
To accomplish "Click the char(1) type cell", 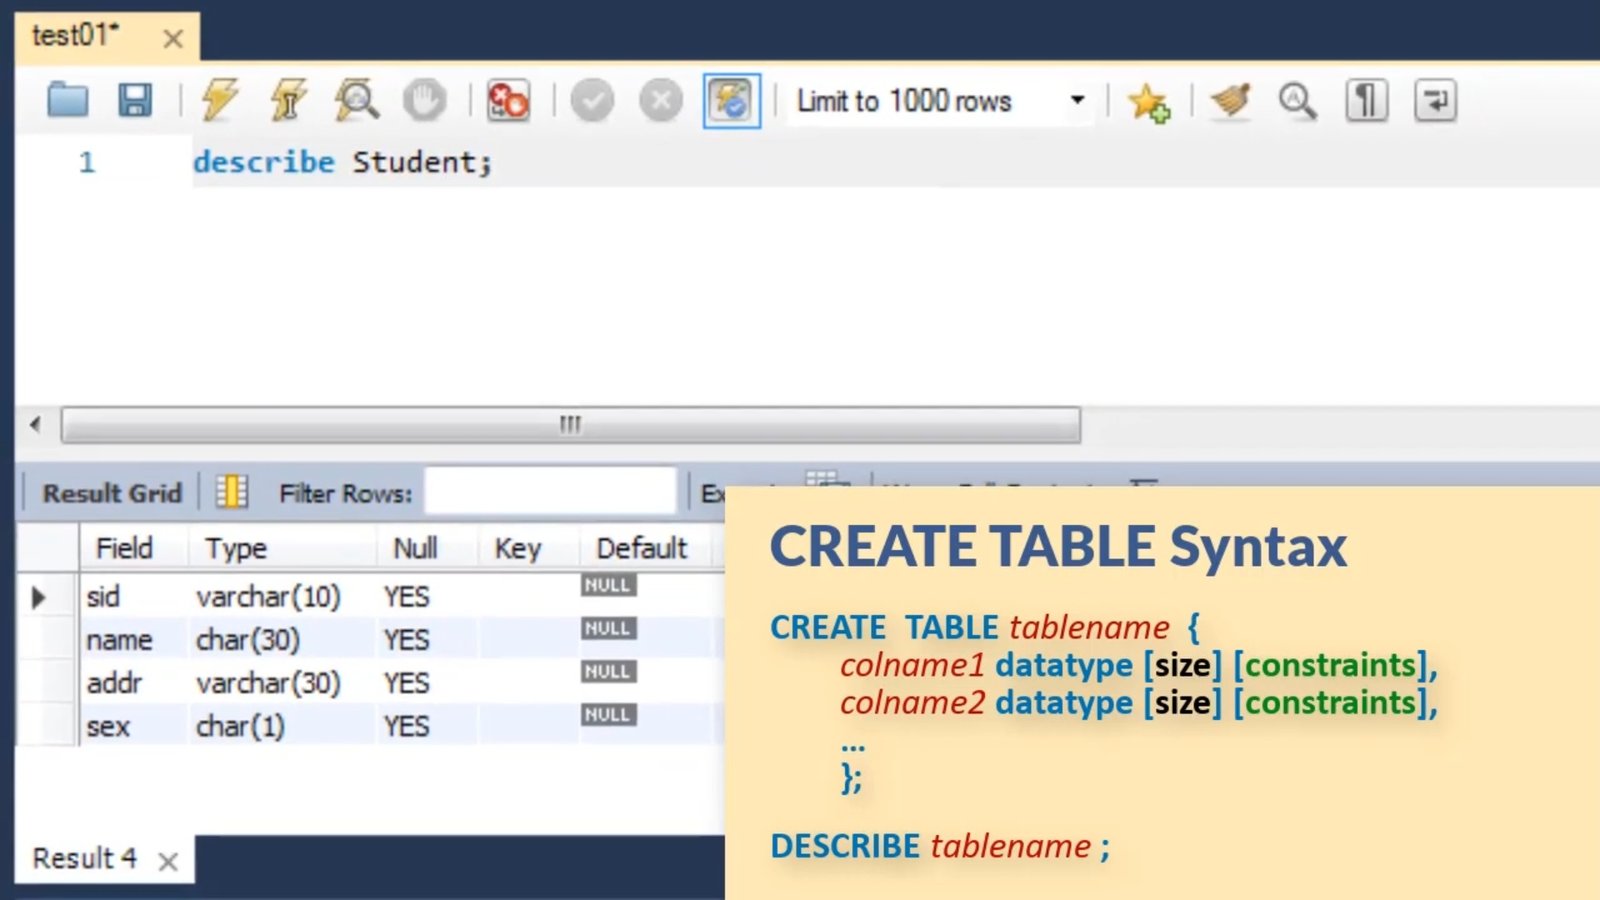I will point(282,726).
